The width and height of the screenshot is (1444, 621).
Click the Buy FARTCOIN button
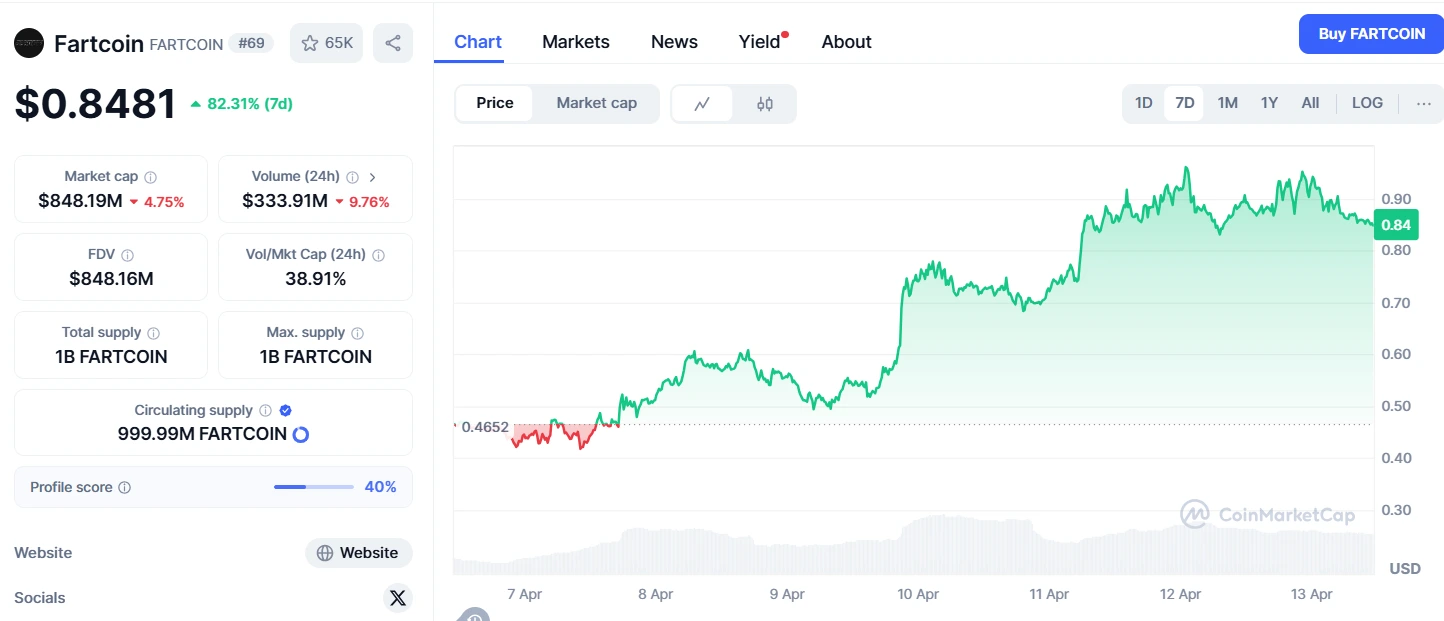[1371, 34]
